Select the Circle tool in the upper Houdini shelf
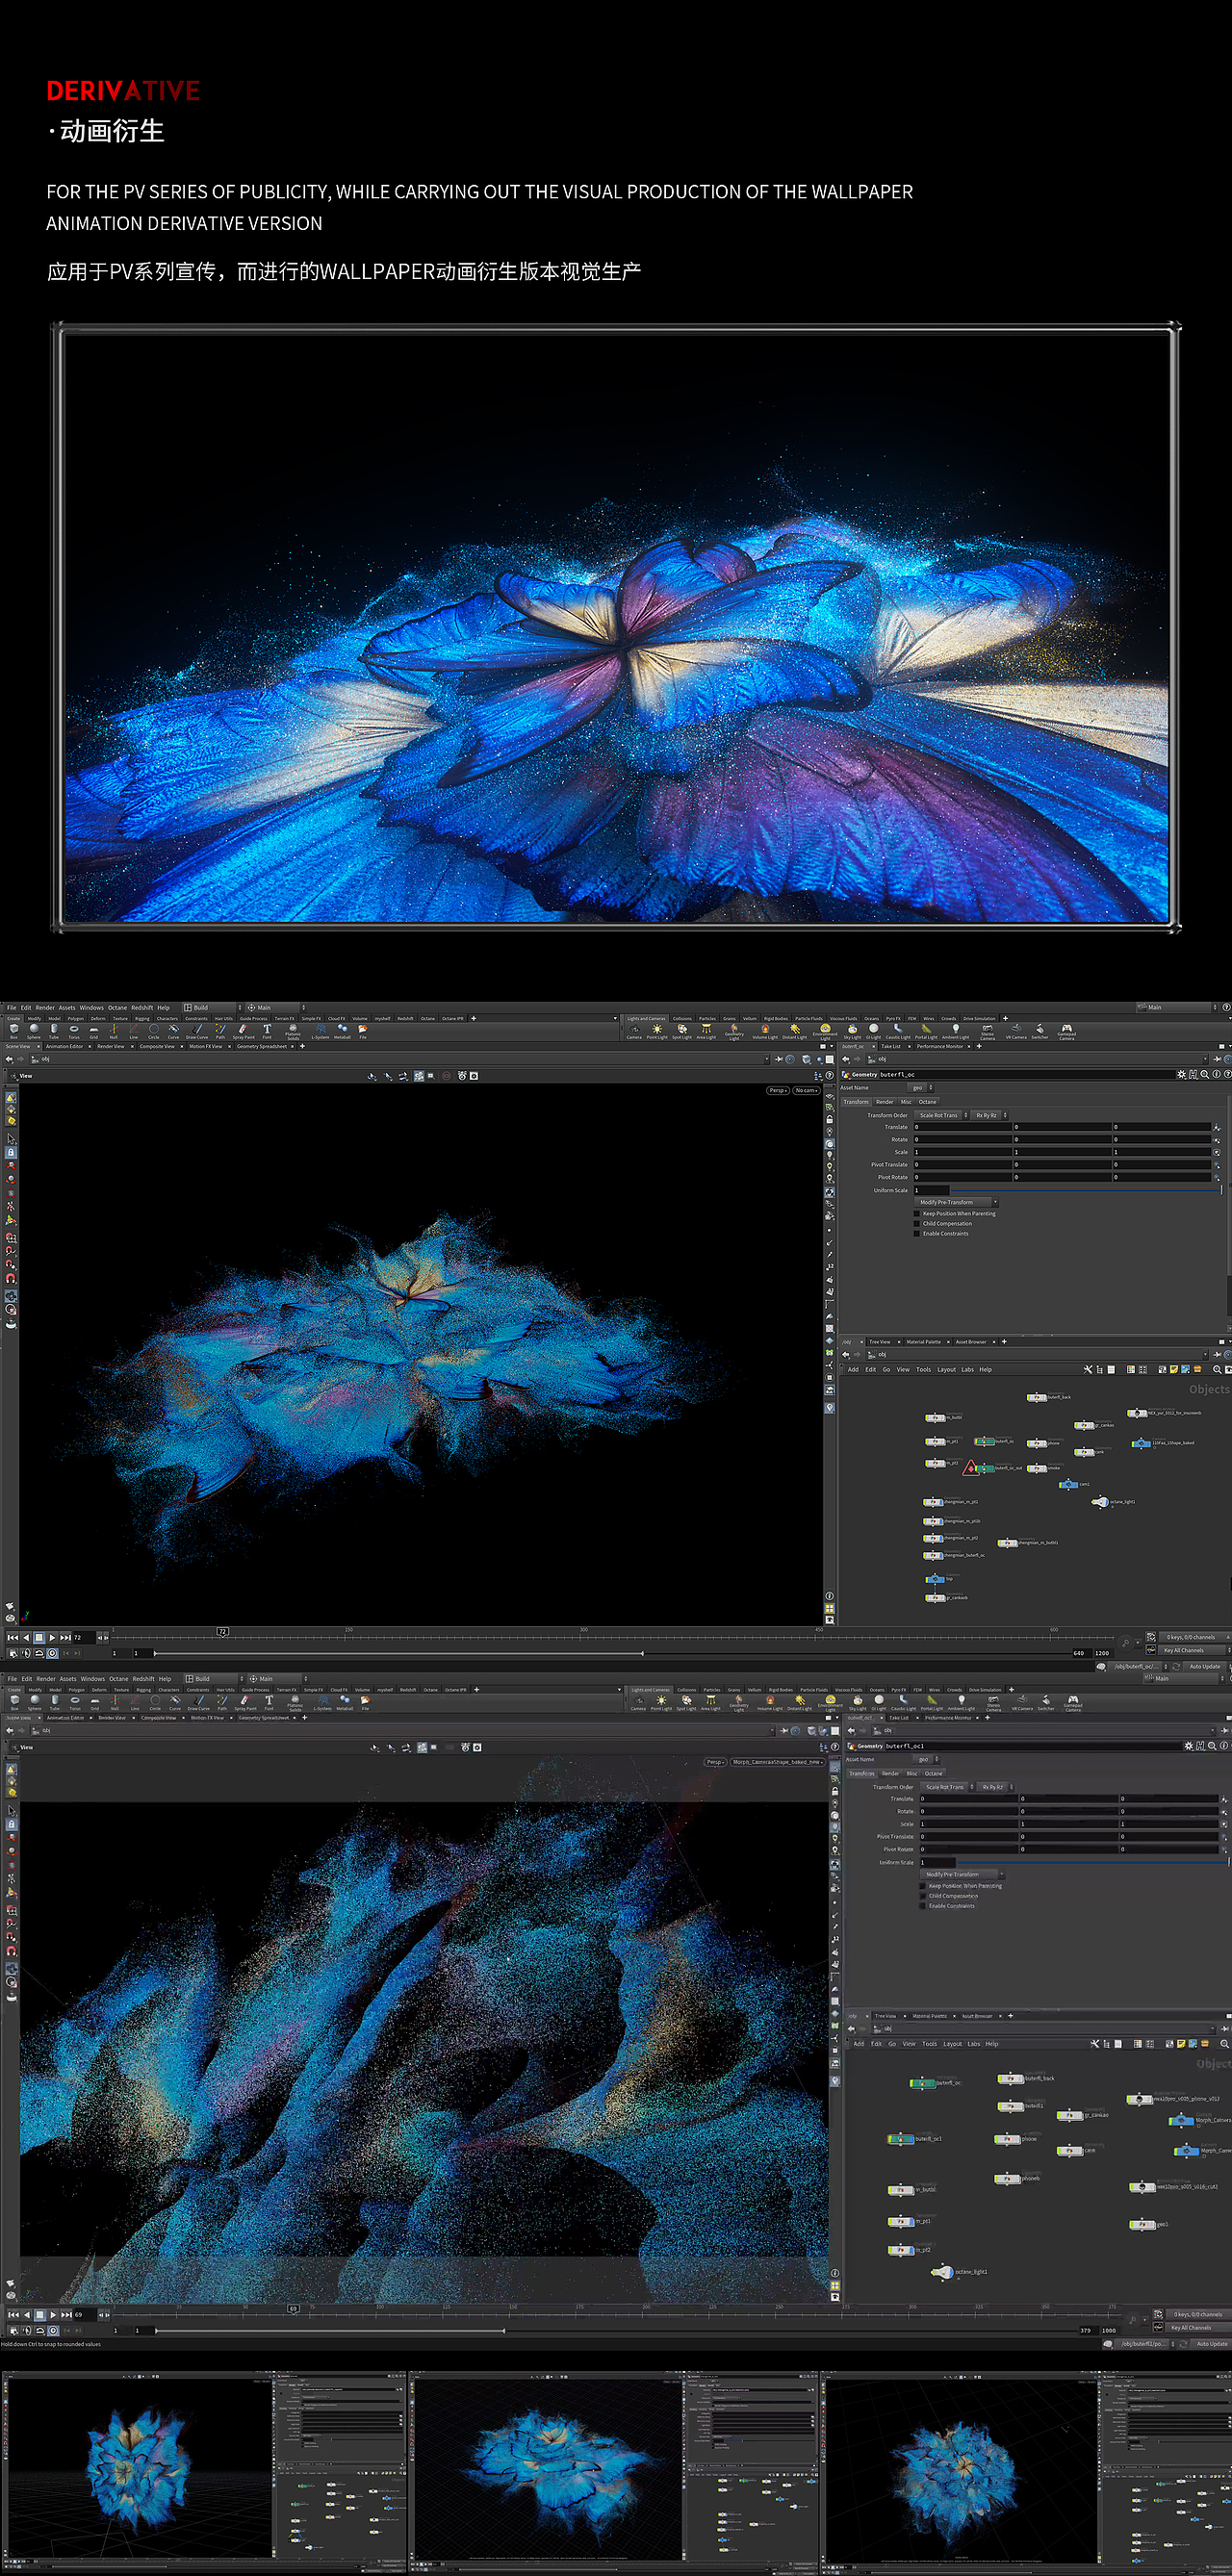 click(x=154, y=1030)
